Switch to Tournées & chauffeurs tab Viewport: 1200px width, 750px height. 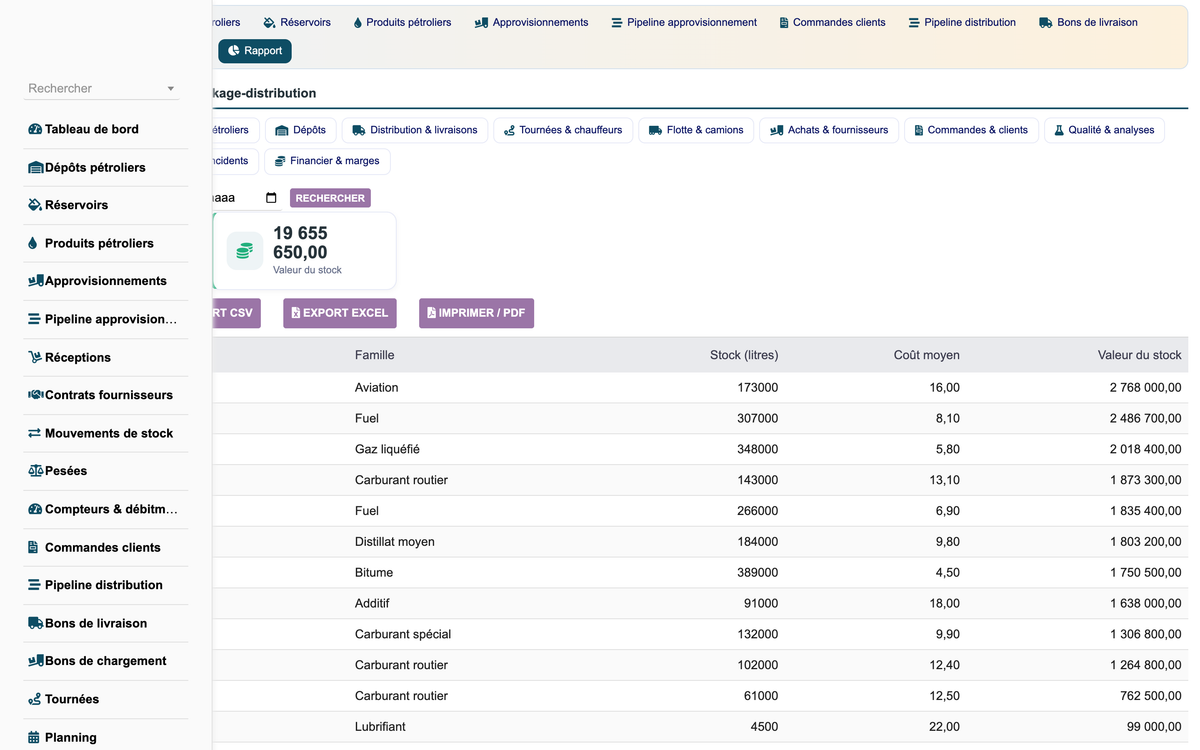tap(563, 130)
